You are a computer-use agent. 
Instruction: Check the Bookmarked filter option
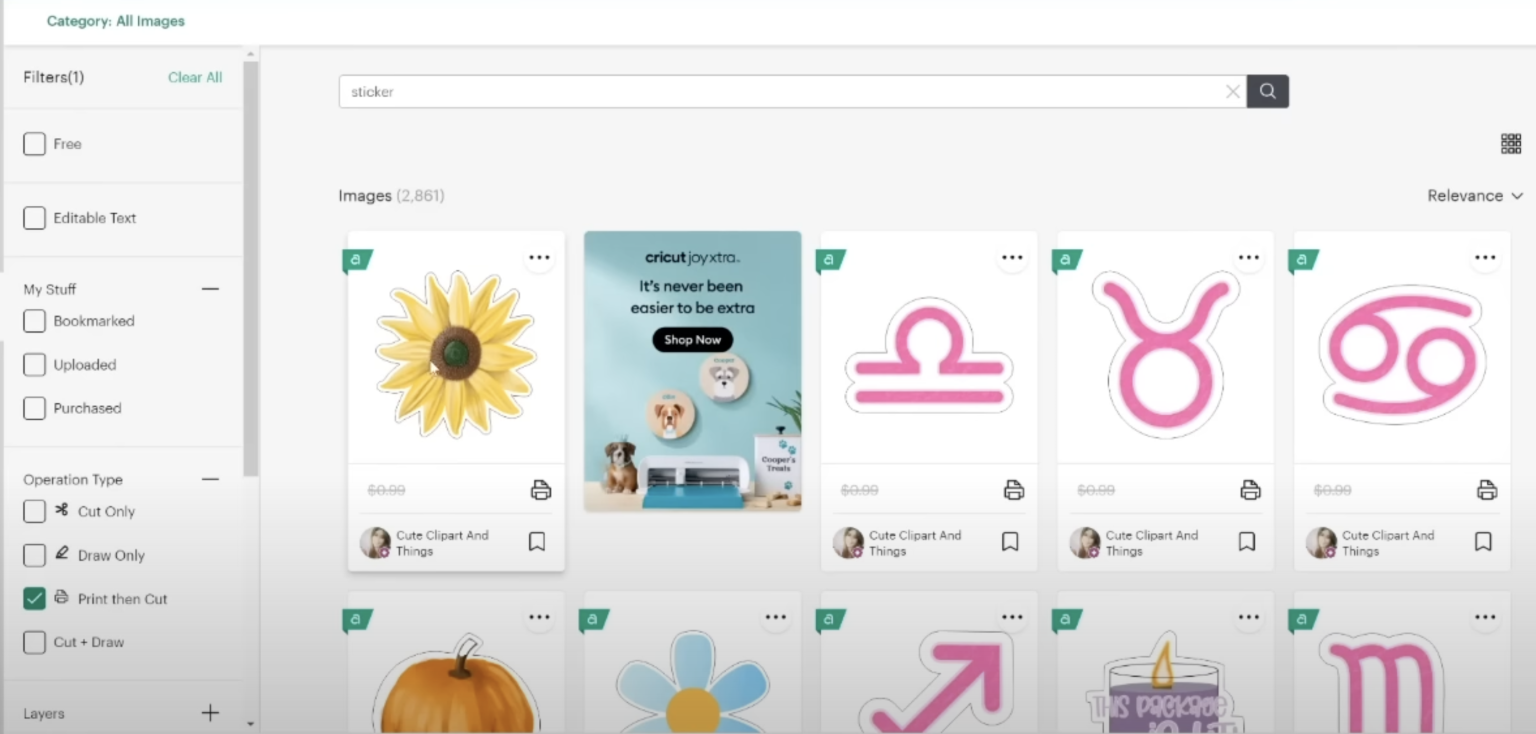click(35, 321)
